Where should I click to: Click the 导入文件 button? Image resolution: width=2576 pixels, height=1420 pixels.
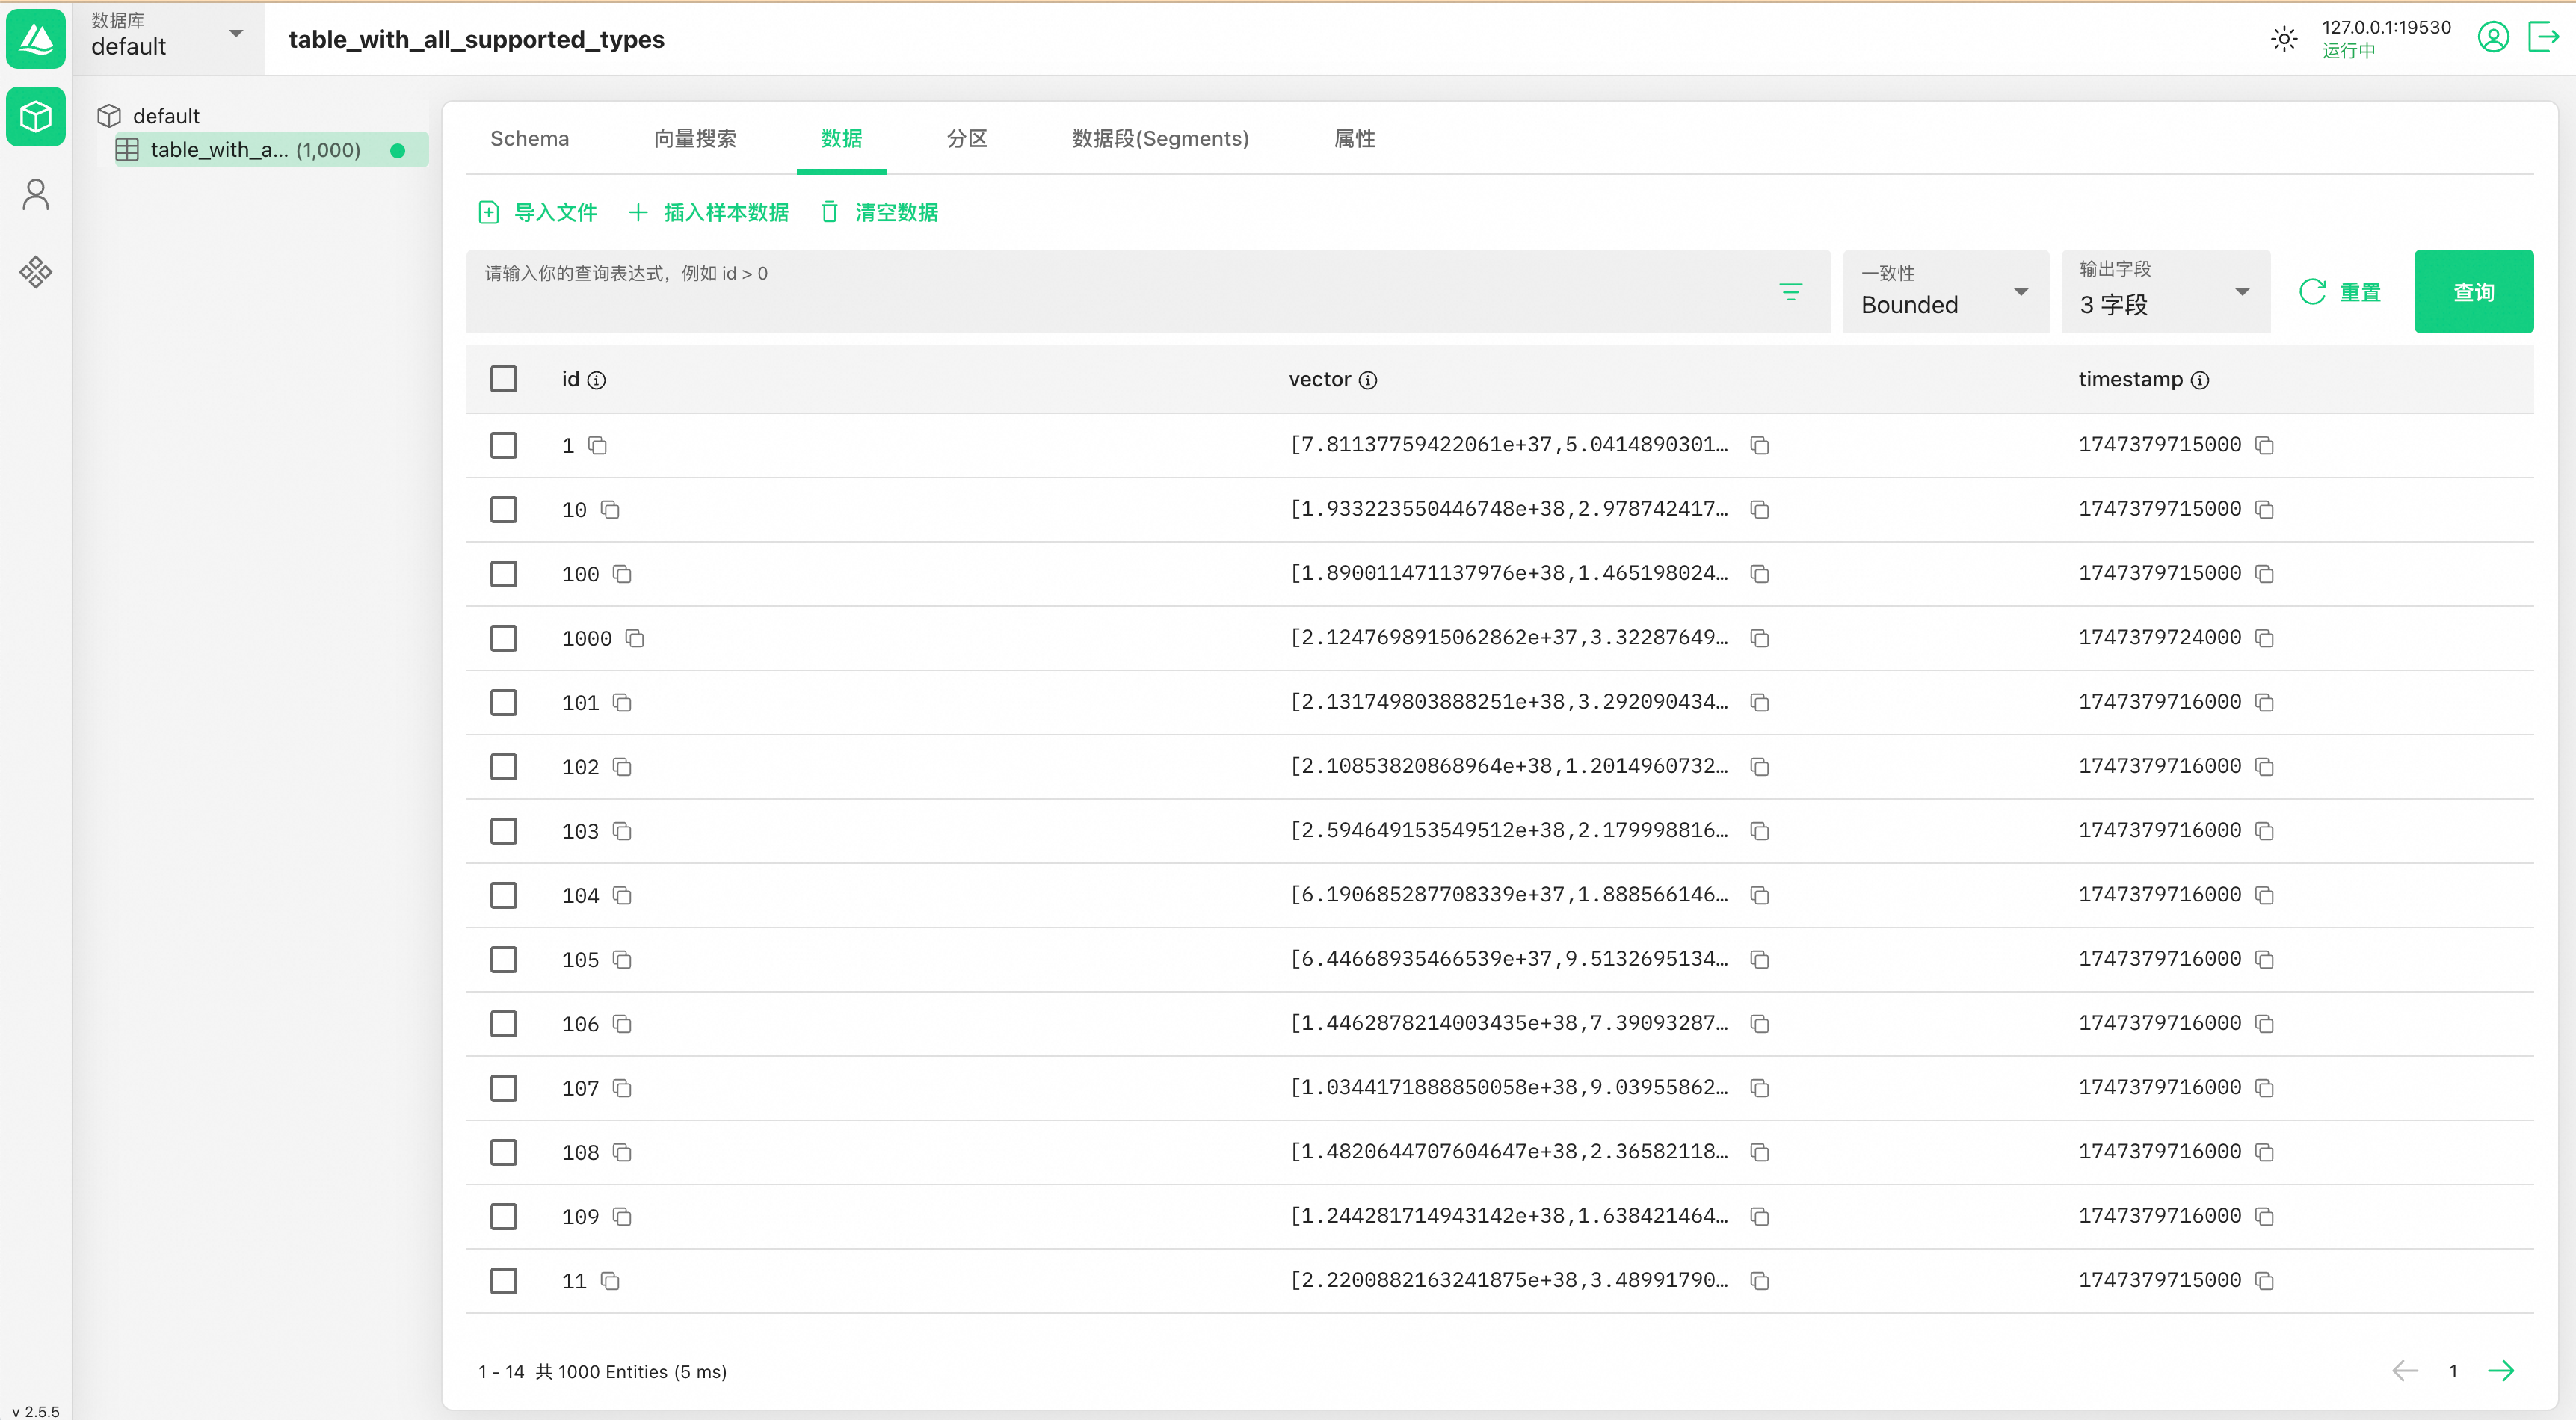tap(538, 213)
